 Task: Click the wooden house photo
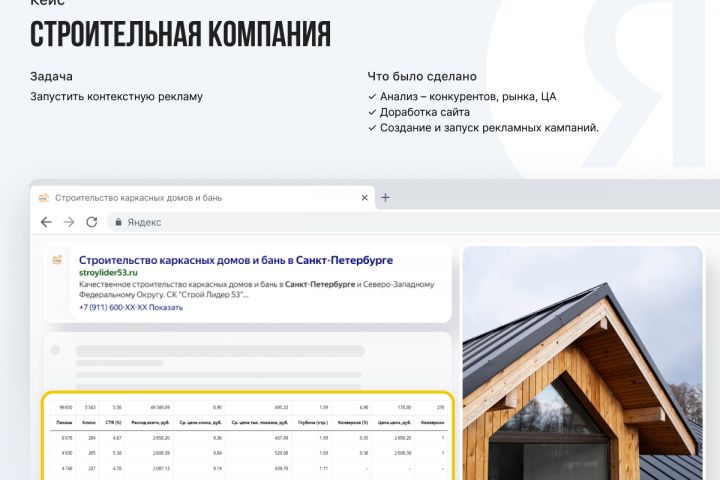click(x=582, y=363)
